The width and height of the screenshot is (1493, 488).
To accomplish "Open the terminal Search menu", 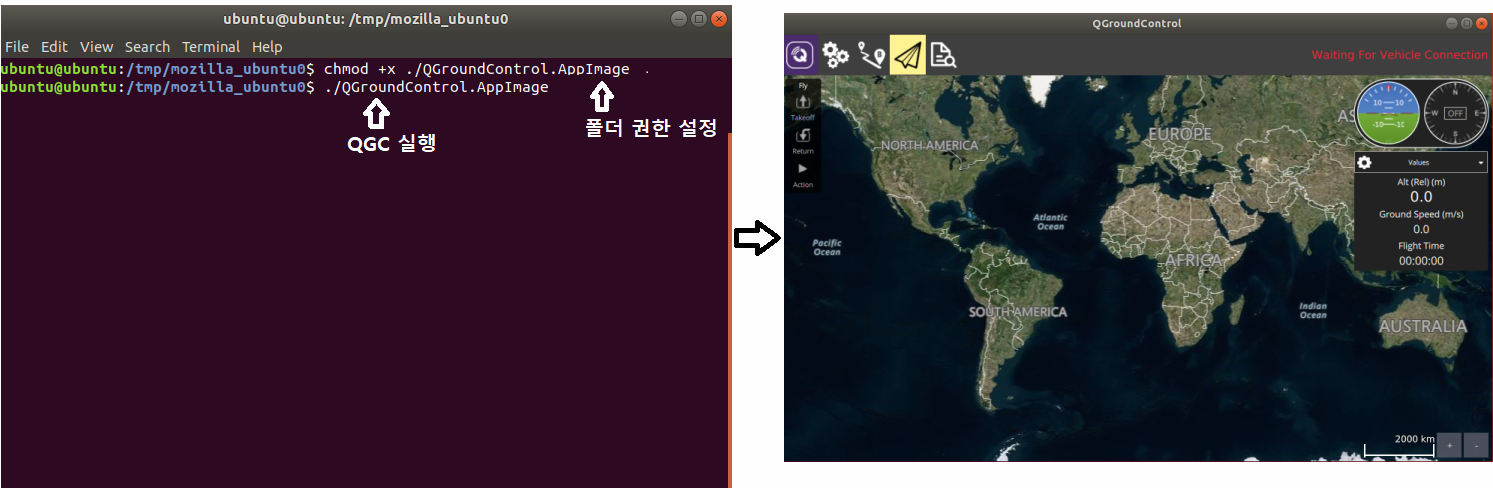I will tap(148, 47).
